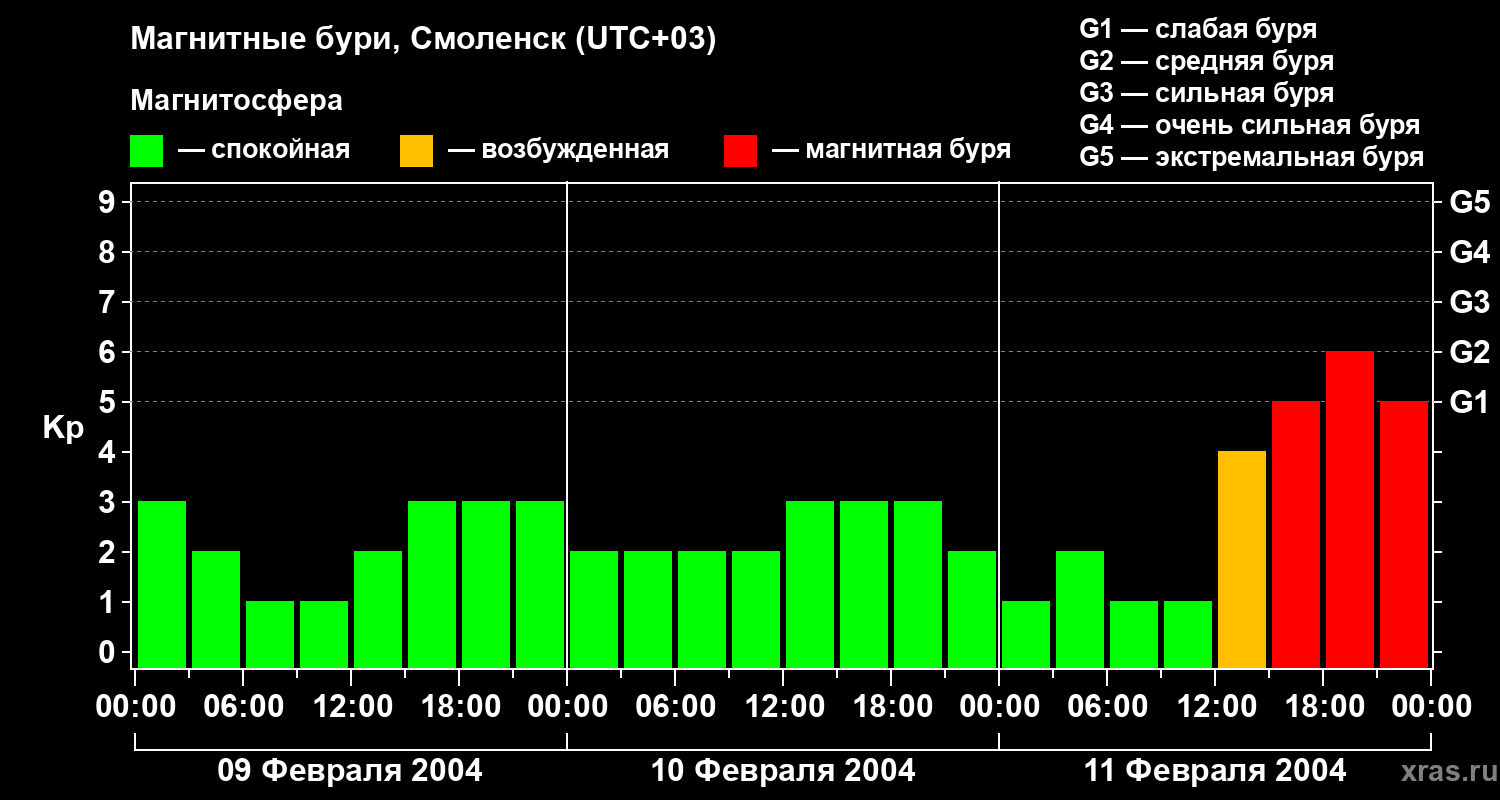1500x800 pixels.
Task: Open the xras.ru watermark link
Action: [x=1445, y=772]
